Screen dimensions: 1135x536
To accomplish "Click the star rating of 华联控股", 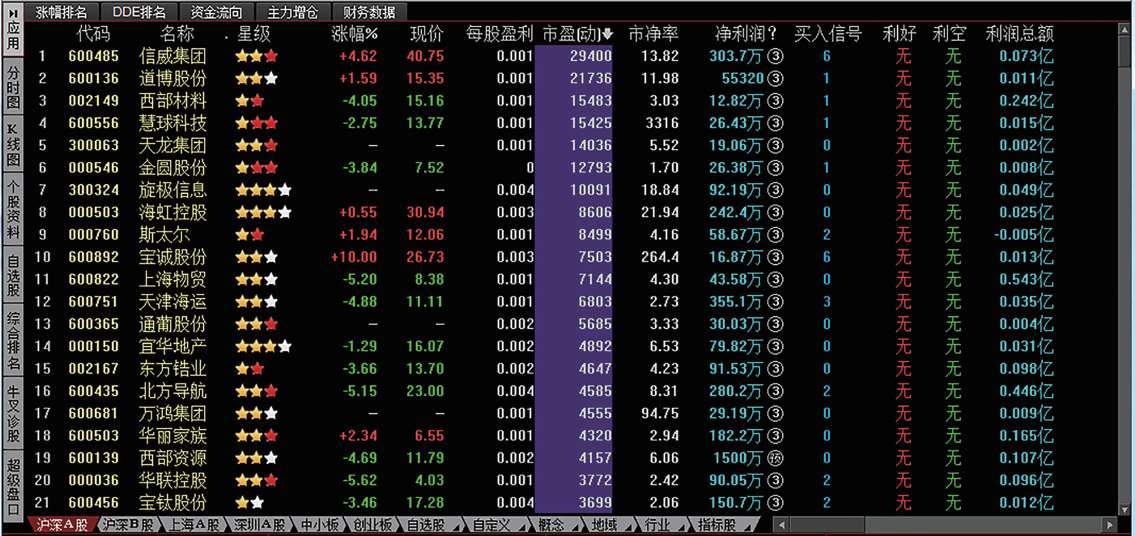I will click(256, 480).
